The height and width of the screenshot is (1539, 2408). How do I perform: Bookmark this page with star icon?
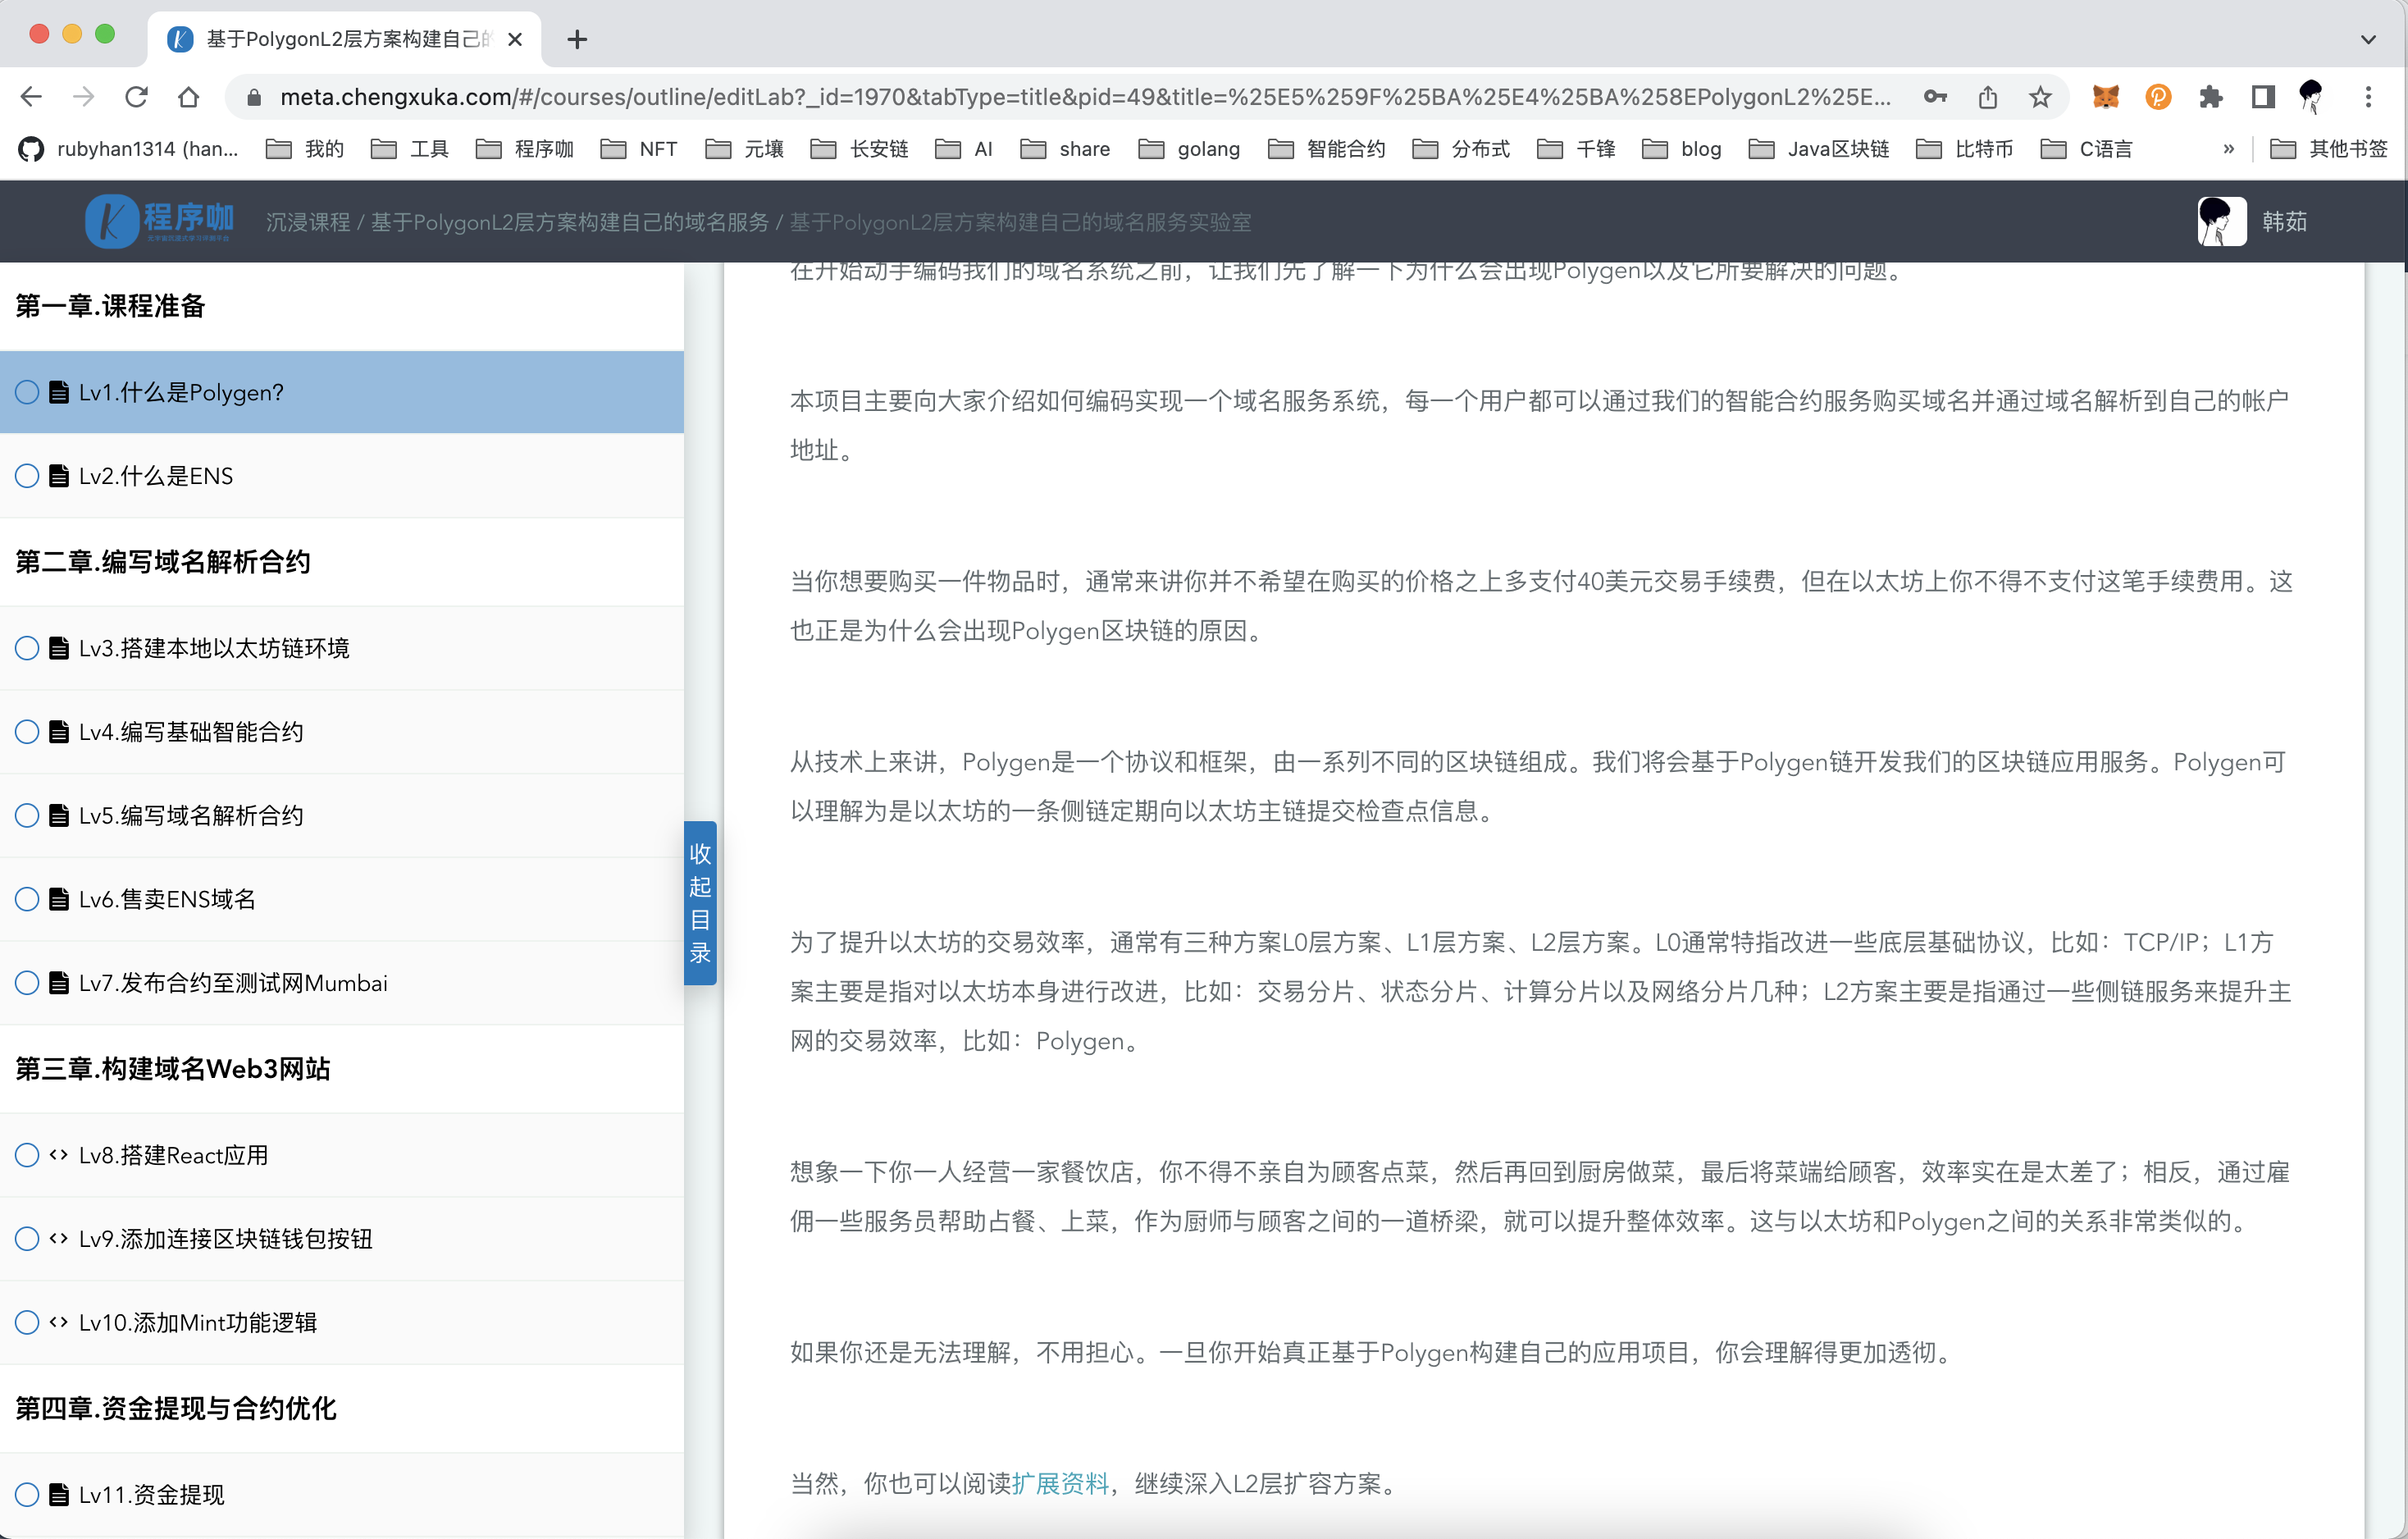coord(2040,97)
